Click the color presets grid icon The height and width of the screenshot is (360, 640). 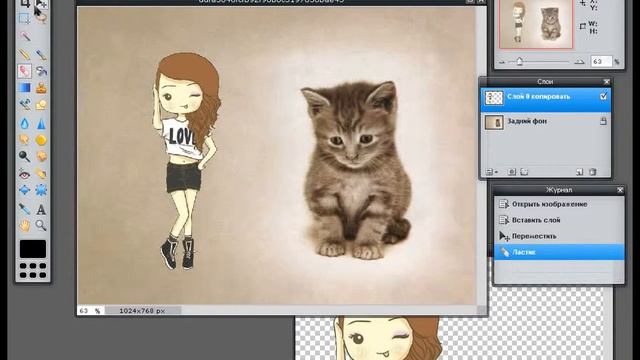[33, 270]
